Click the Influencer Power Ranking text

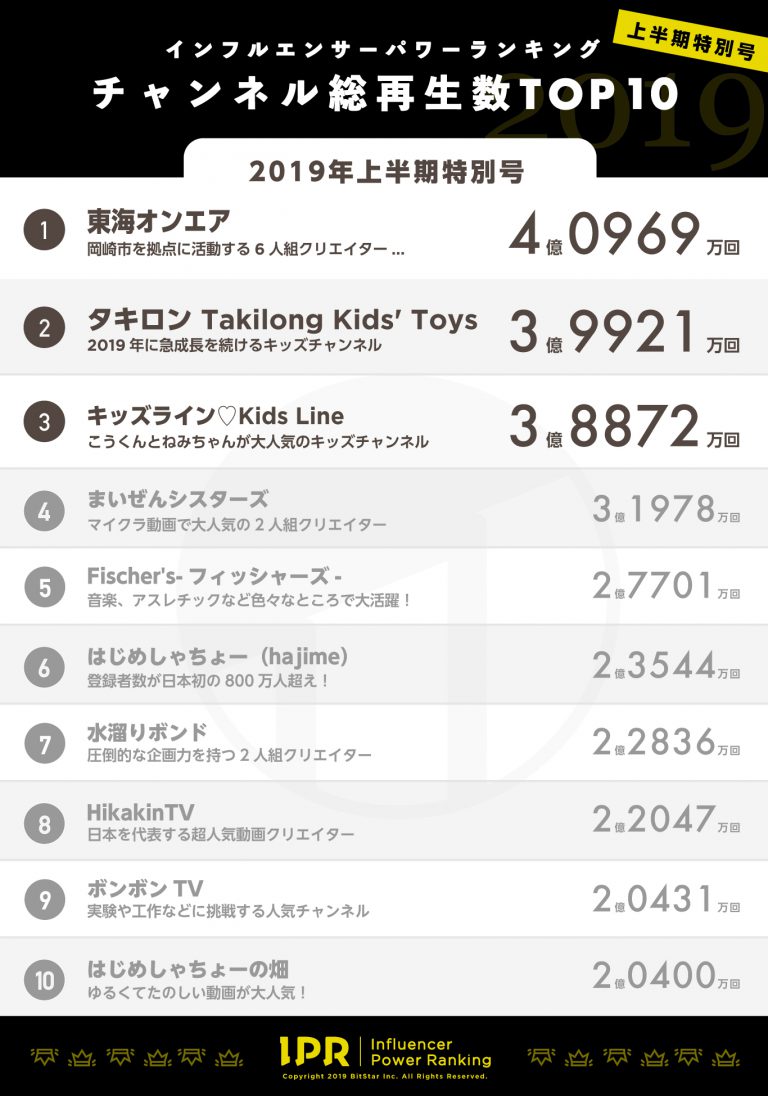click(430, 1052)
